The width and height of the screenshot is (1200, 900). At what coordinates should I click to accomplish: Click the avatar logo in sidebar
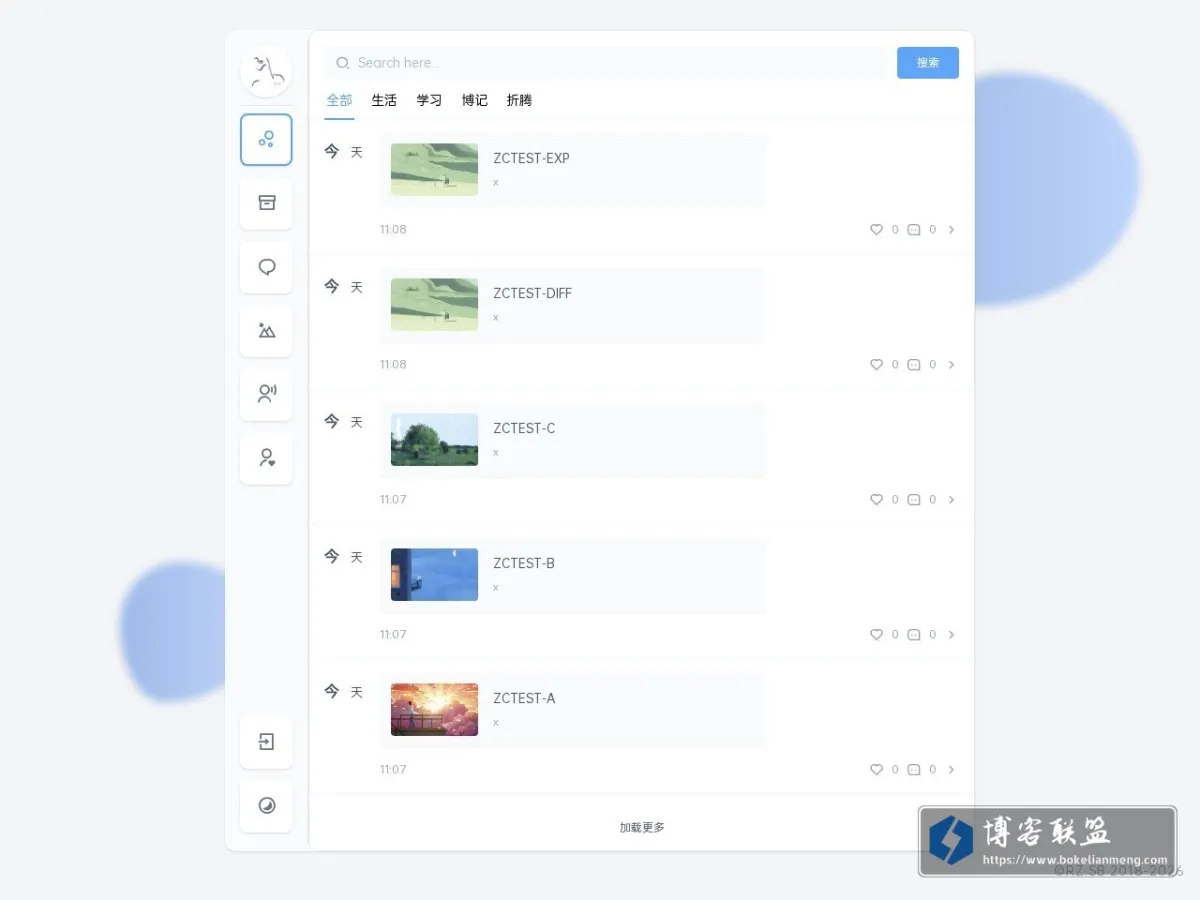coord(266,71)
